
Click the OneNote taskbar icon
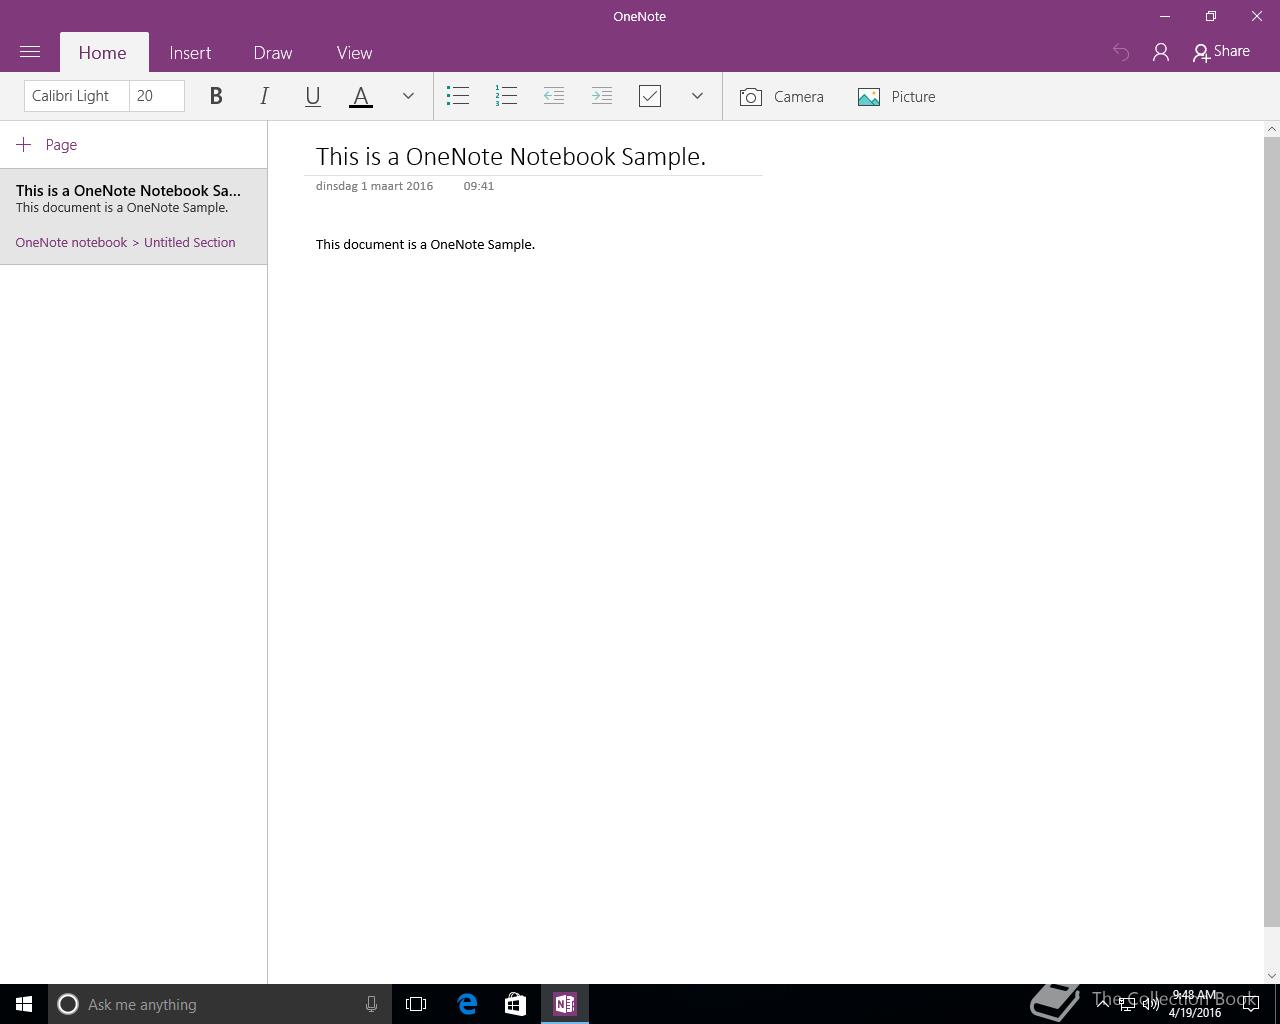[565, 1004]
